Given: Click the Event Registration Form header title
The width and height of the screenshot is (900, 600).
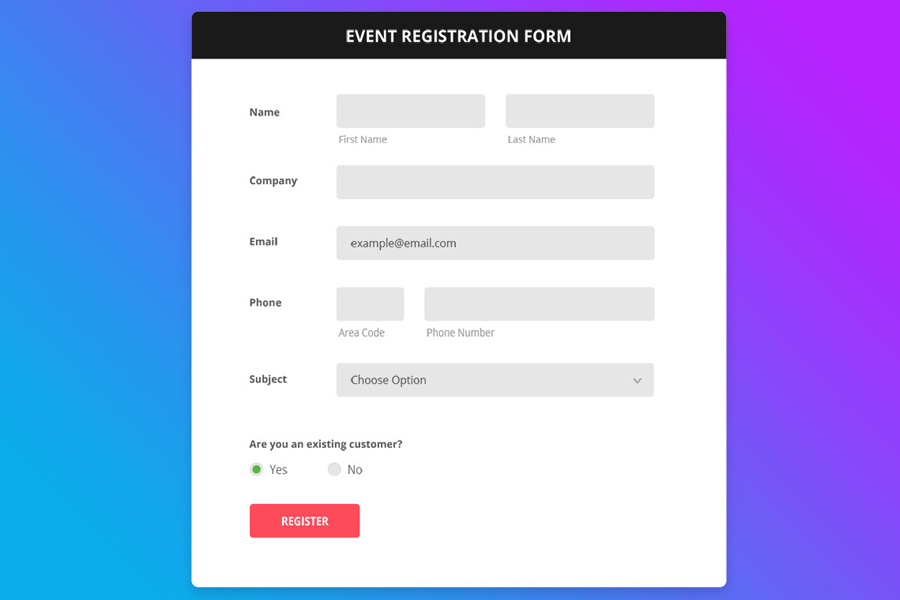Looking at the screenshot, I should [x=458, y=37].
